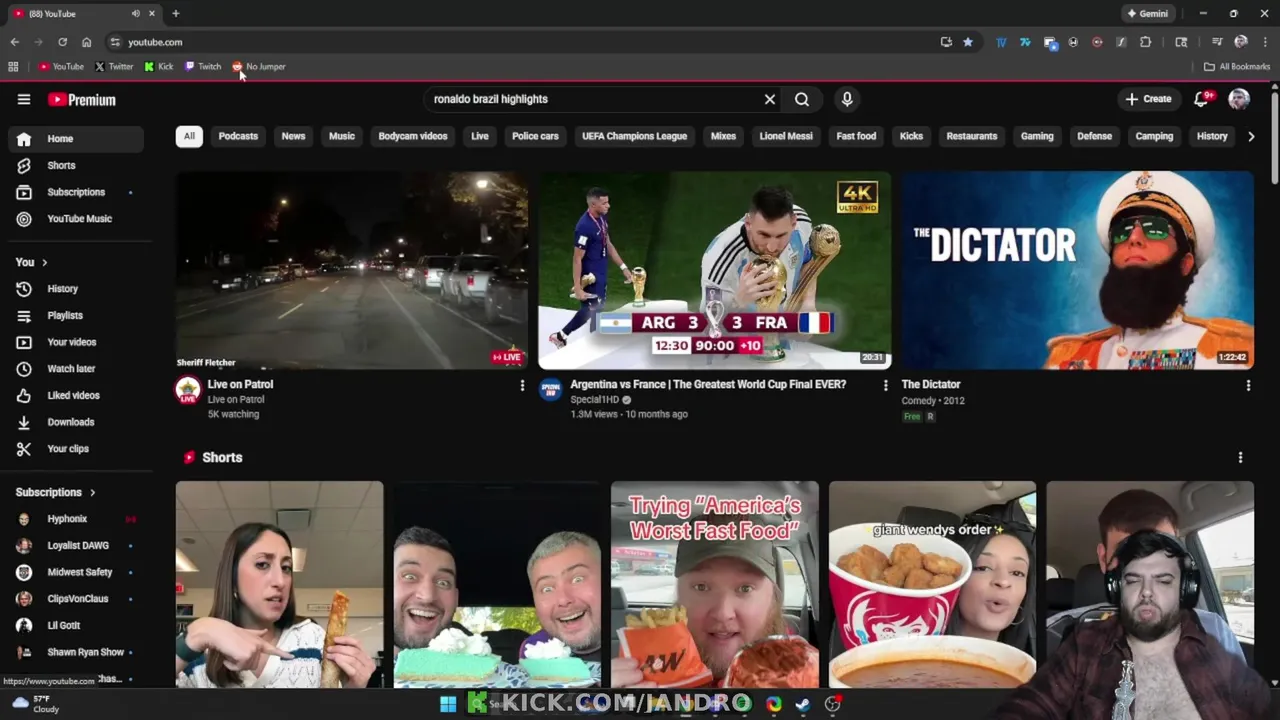Image resolution: width=1280 pixels, height=720 pixels.
Task: Open options for The Dictator
Action: [x=1248, y=385]
